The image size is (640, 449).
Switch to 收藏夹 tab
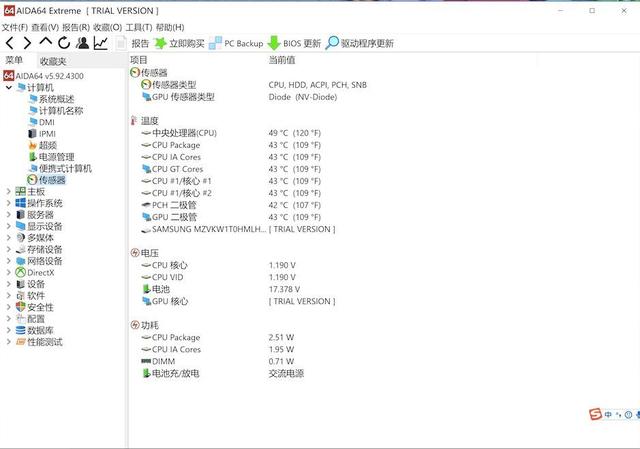tap(53, 61)
